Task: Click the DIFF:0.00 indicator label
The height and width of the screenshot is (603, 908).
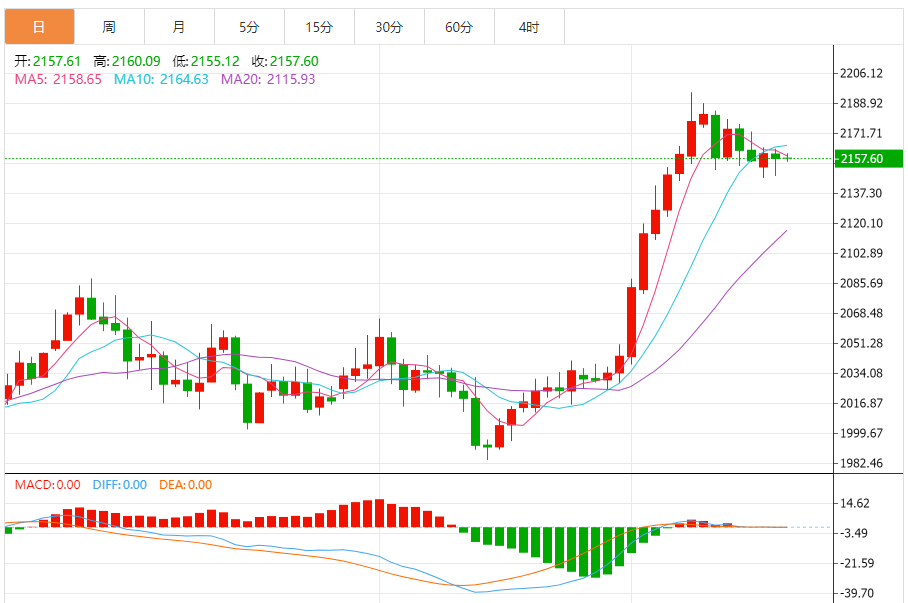Action: tap(120, 485)
